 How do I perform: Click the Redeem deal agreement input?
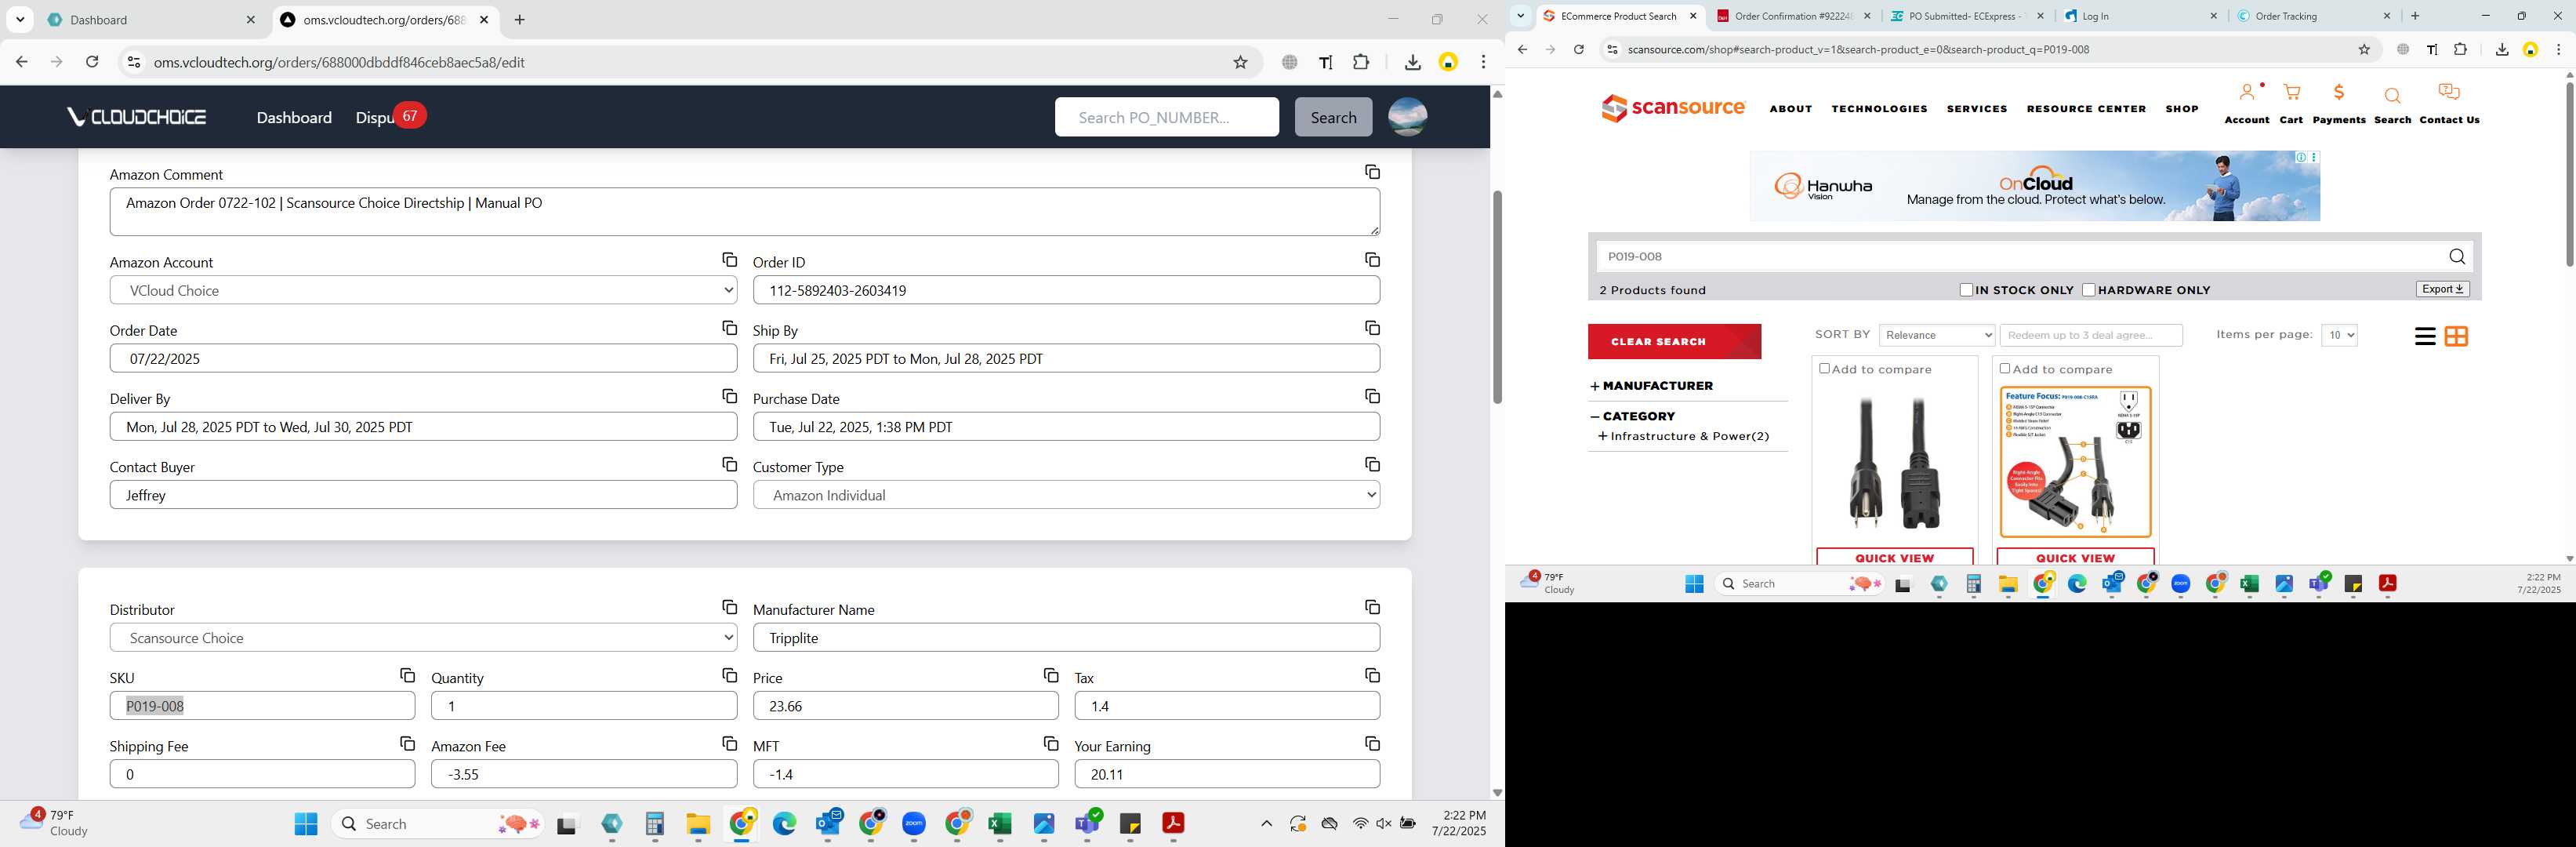[2091, 335]
